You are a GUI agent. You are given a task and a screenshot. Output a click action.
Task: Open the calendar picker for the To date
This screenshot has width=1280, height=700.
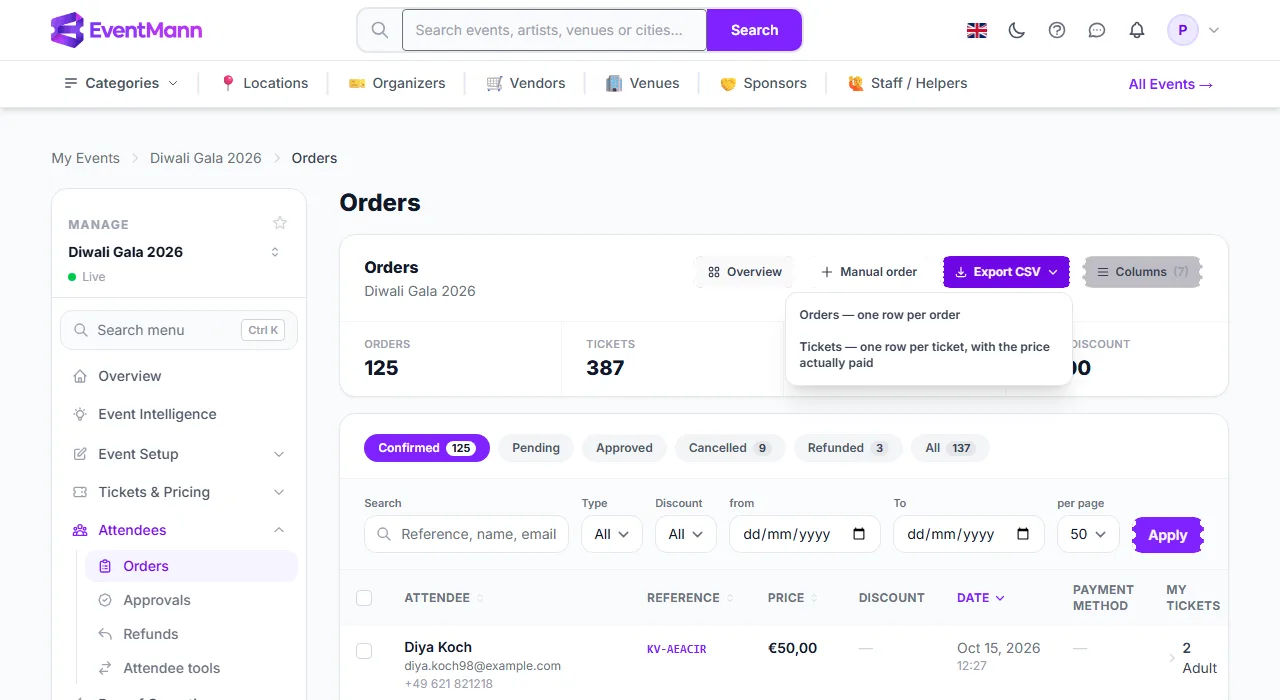(1023, 534)
